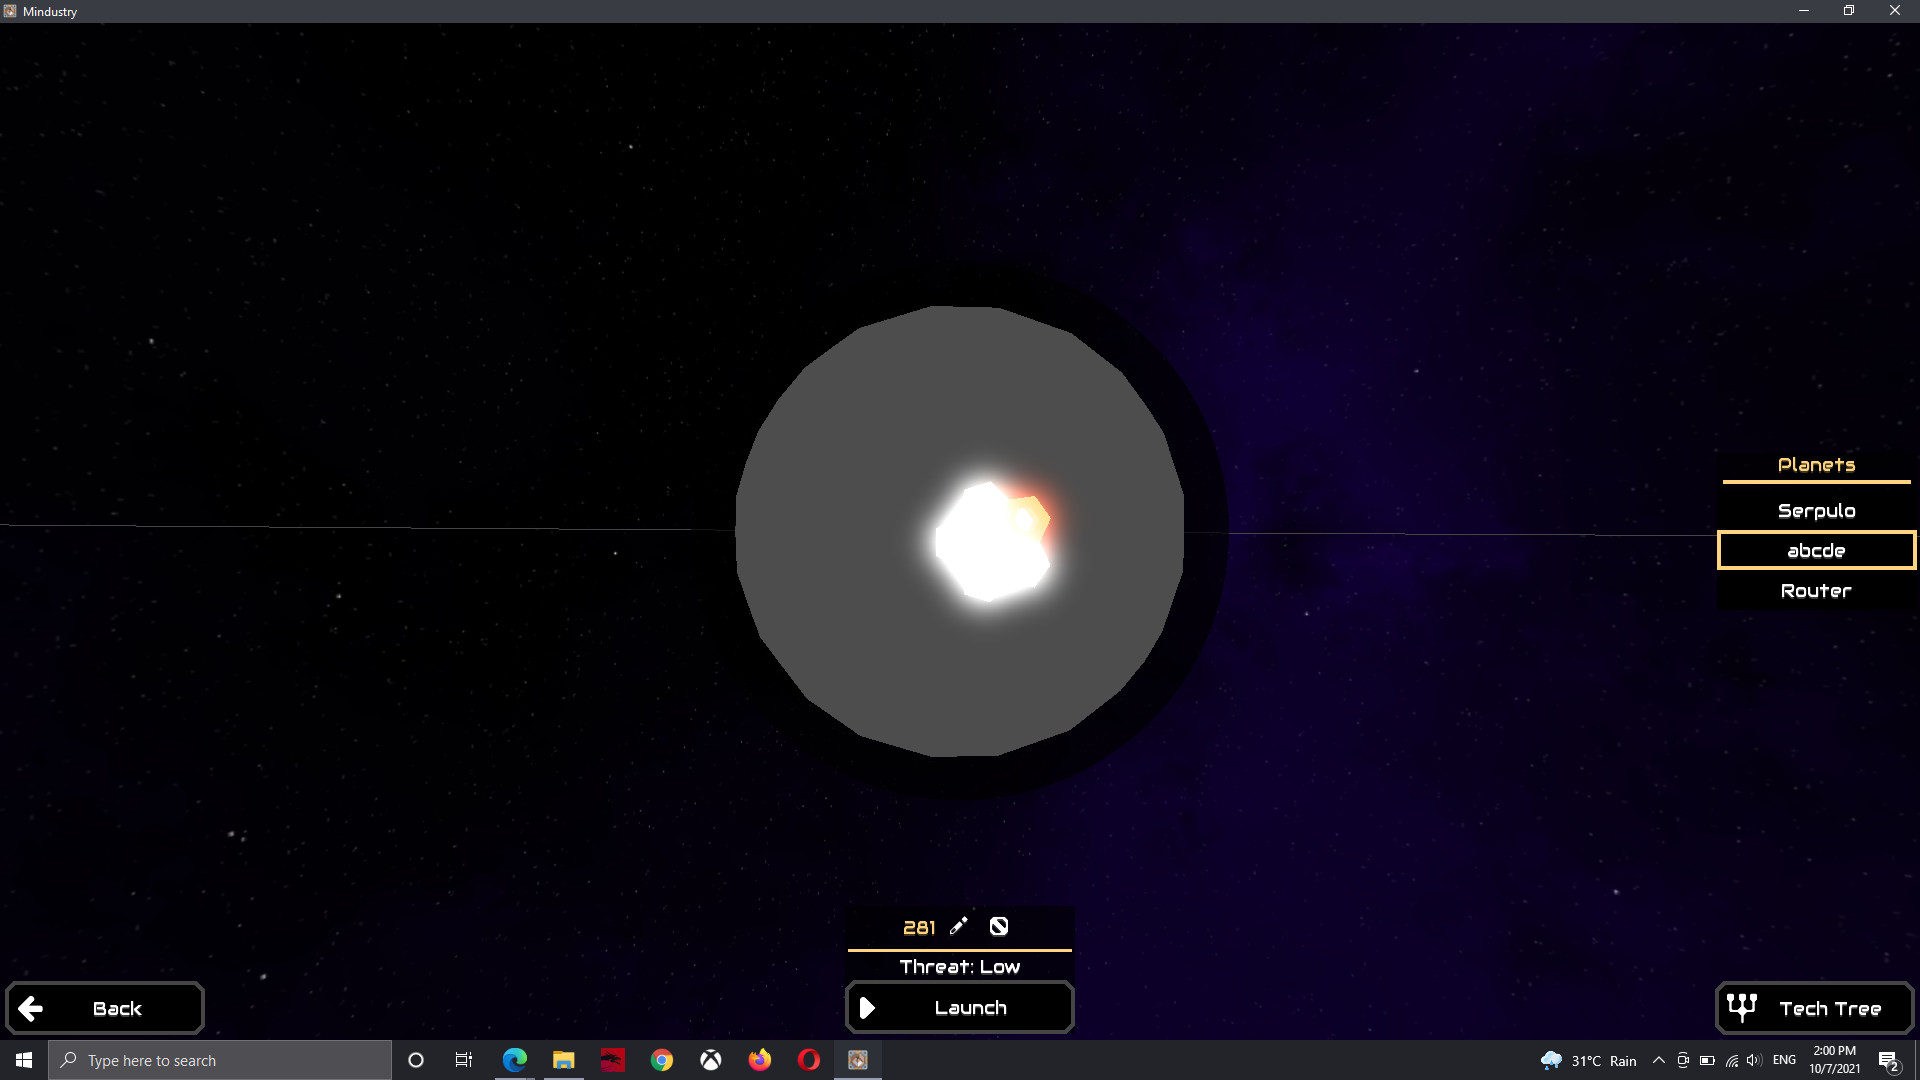
Task: Select the Router planet
Action: click(x=1816, y=591)
